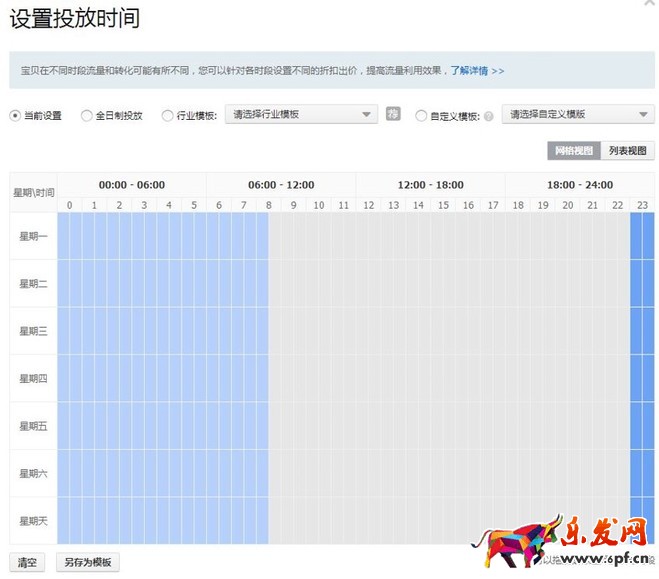This screenshot has height=579, width=659.
Task: Open the 请选择行业模板 dropdown
Action: pos(302,115)
